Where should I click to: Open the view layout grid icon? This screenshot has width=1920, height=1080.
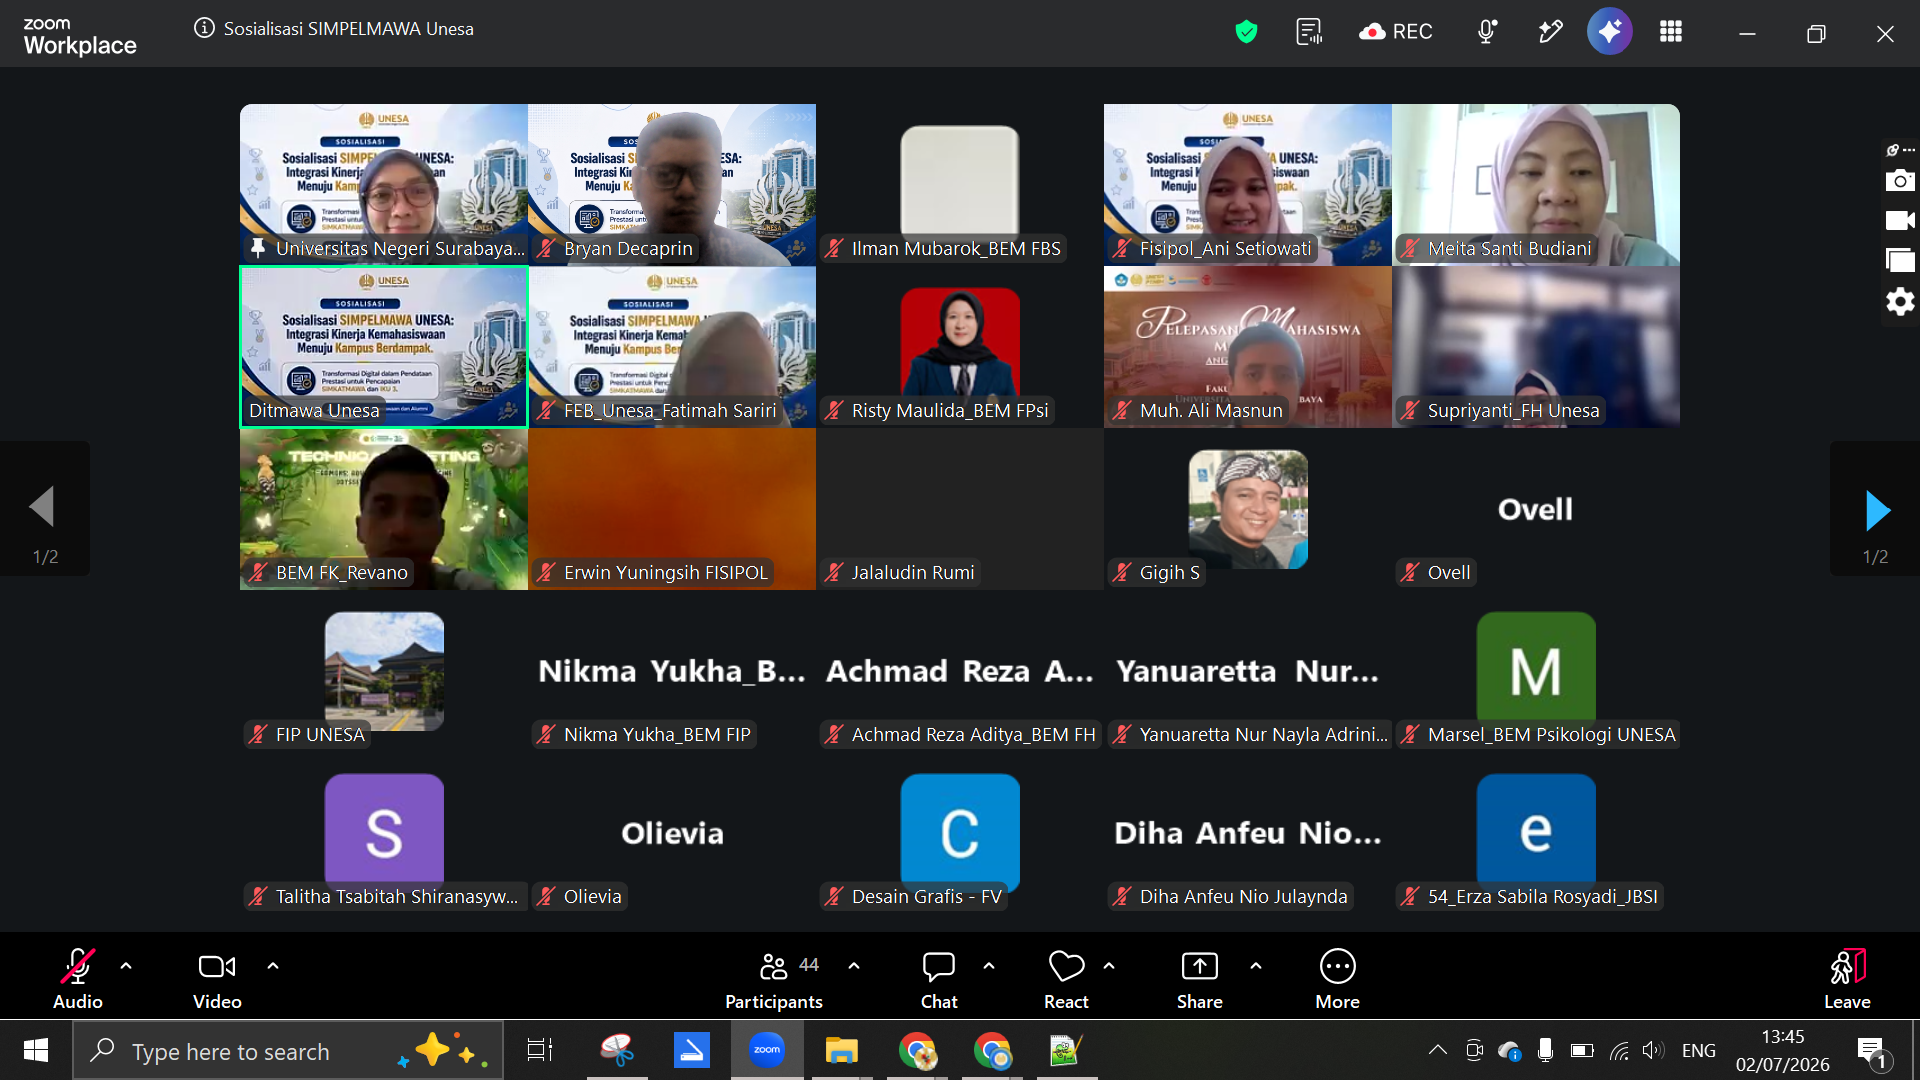click(1671, 32)
